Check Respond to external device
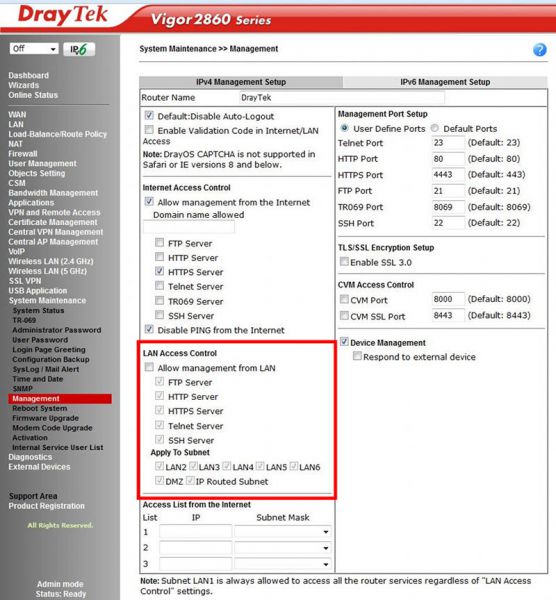The image size is (556, 600). point(357,356)
